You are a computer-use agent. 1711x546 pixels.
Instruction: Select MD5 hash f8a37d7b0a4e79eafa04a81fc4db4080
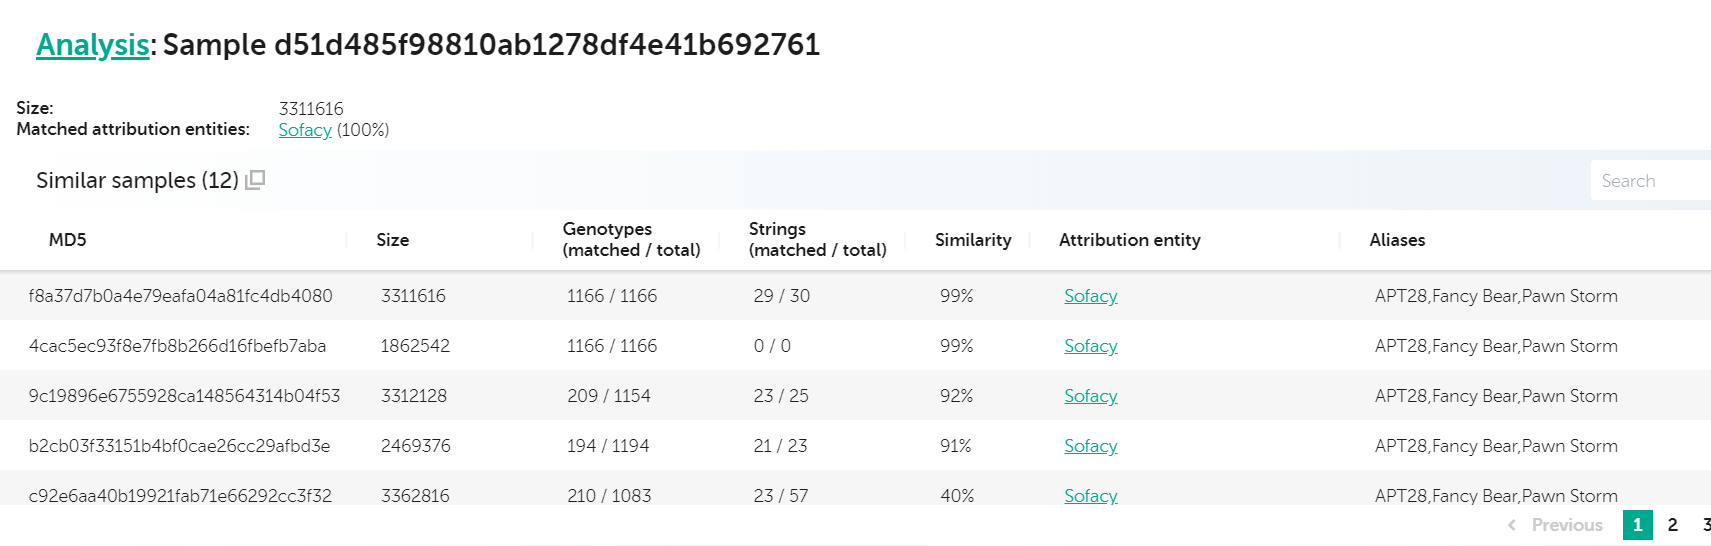180,296
